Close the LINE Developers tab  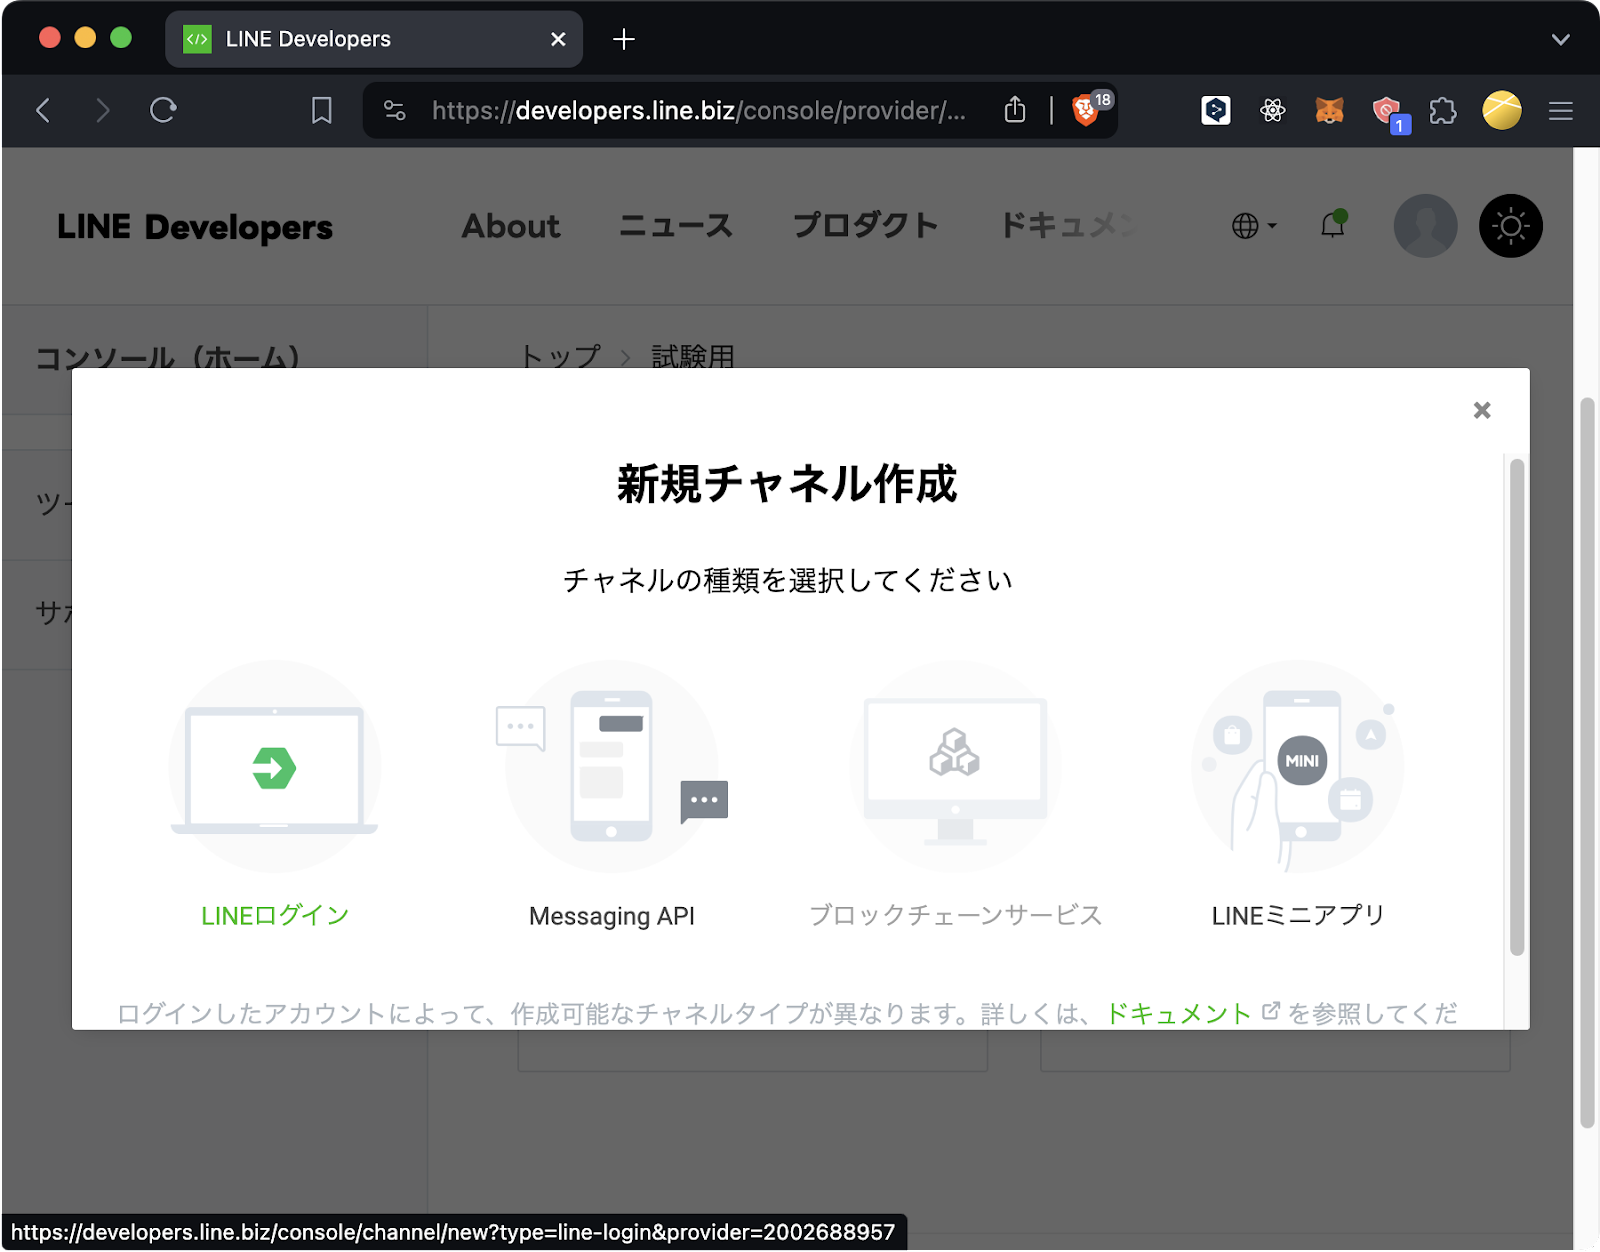pos(558,39)
